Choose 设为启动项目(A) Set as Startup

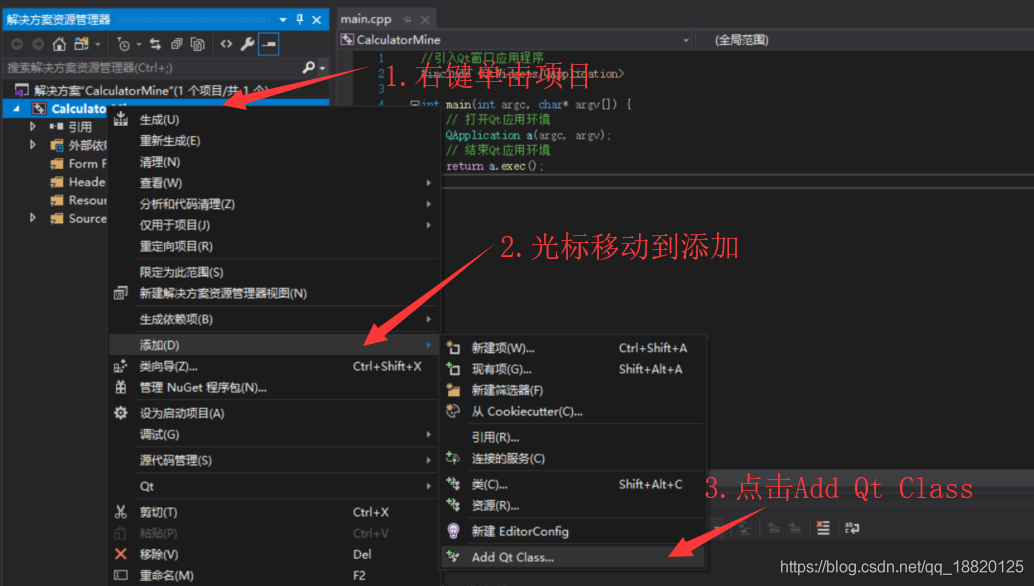point(274,413)
